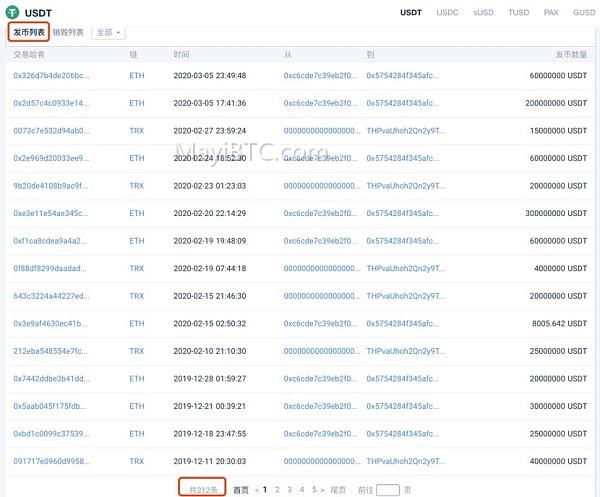Open recipient address THPvaUhoh2Qn2y9T... in third row

pyautogui.click(x=406, y=130)
